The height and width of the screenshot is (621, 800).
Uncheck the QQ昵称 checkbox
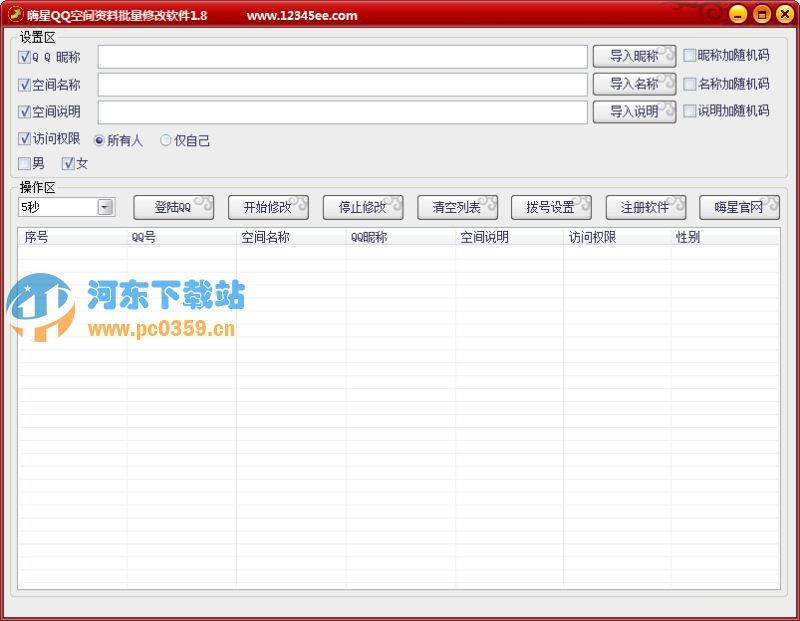(25, 57)
